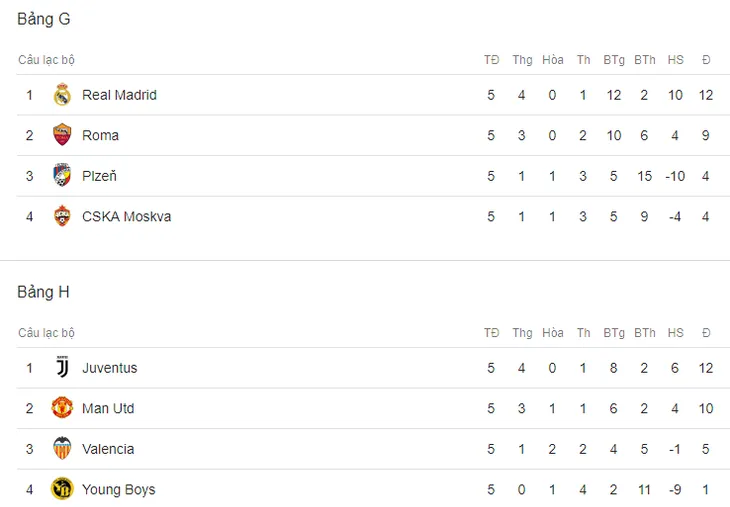The image size is (730, 507).
Task: Click the Roma club crest
Action: pyautogui.click(x=62, y=135)
